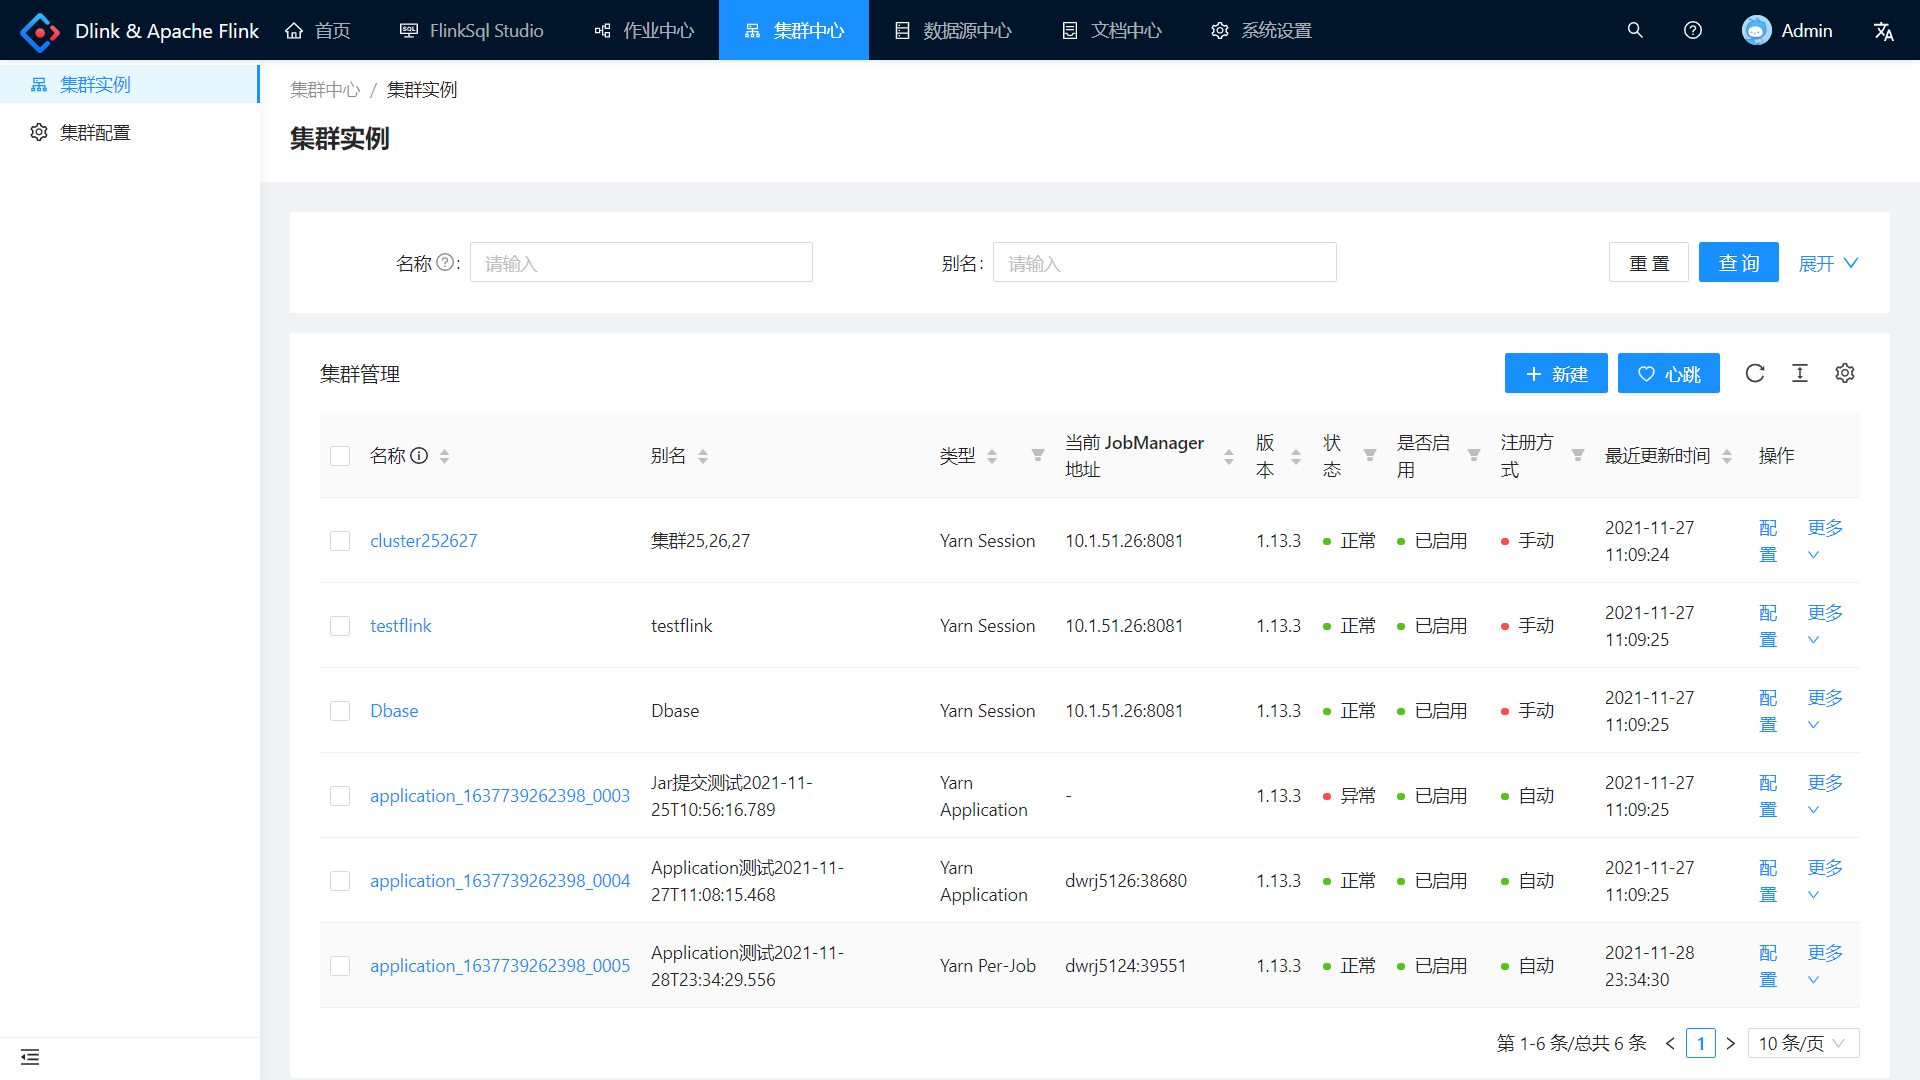This screenshot has width=1920, height=1080.
Task: Toggle select-all checkbox in table header
Action: pos(340,455)
